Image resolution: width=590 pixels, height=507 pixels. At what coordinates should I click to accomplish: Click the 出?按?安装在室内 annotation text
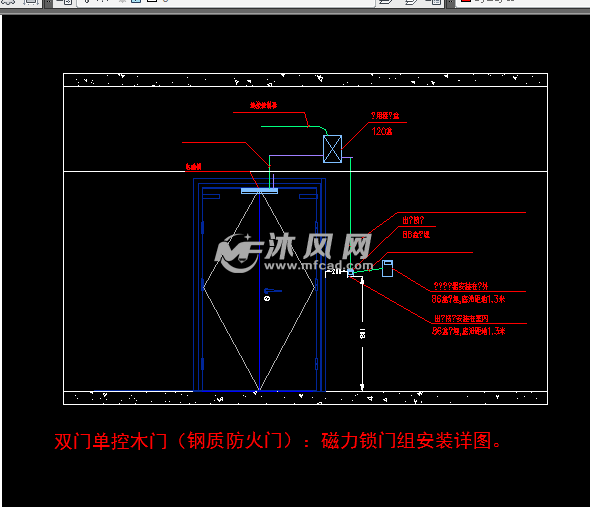pos(461,318)
